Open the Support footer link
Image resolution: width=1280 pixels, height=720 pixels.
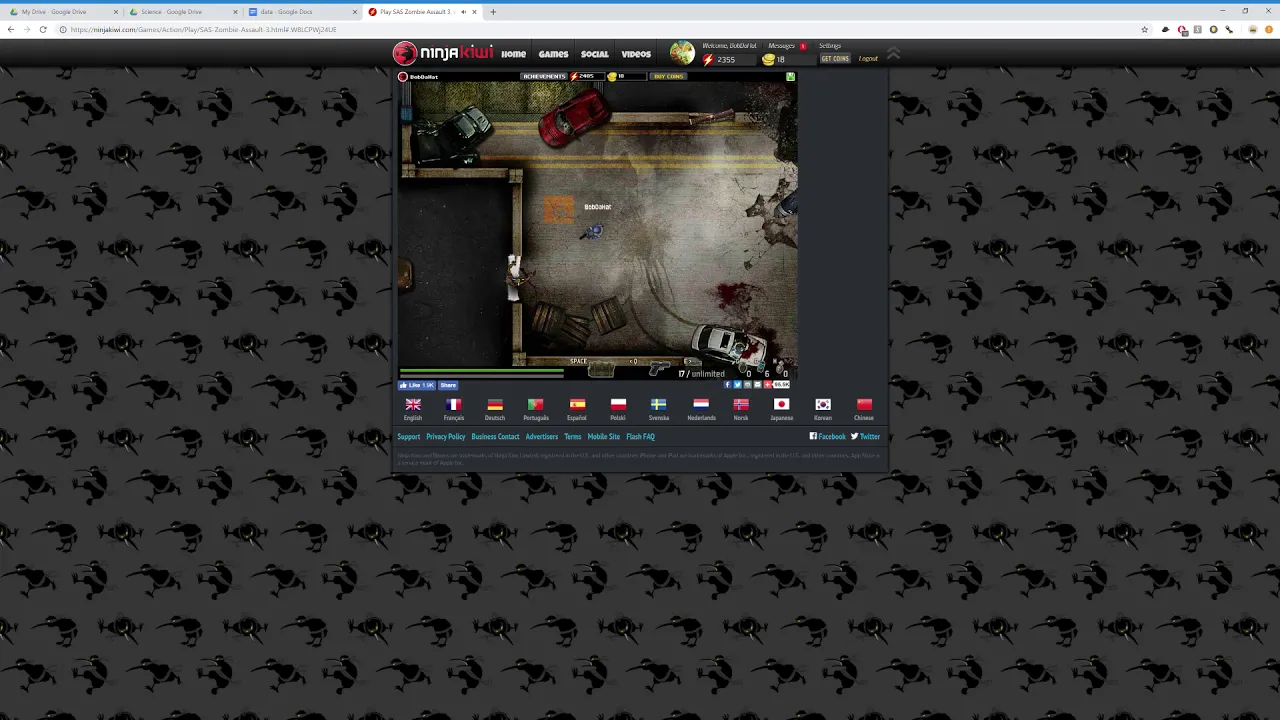[x=409, y=437]
